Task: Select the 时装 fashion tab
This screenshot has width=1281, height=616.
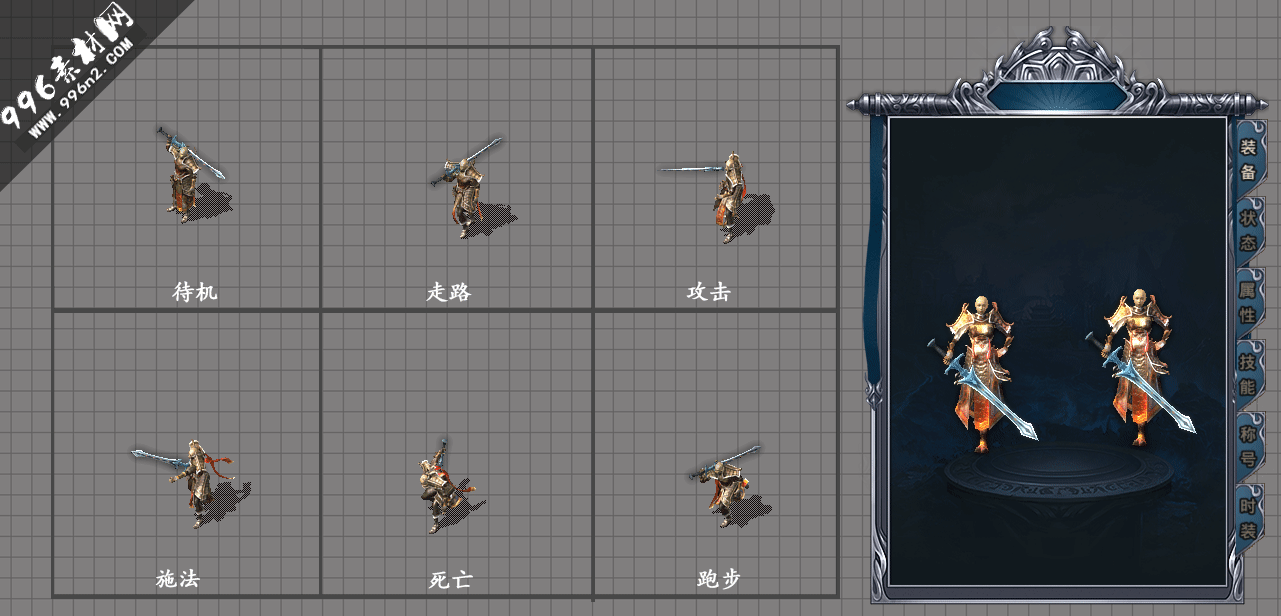Action: pos(1248,518)
